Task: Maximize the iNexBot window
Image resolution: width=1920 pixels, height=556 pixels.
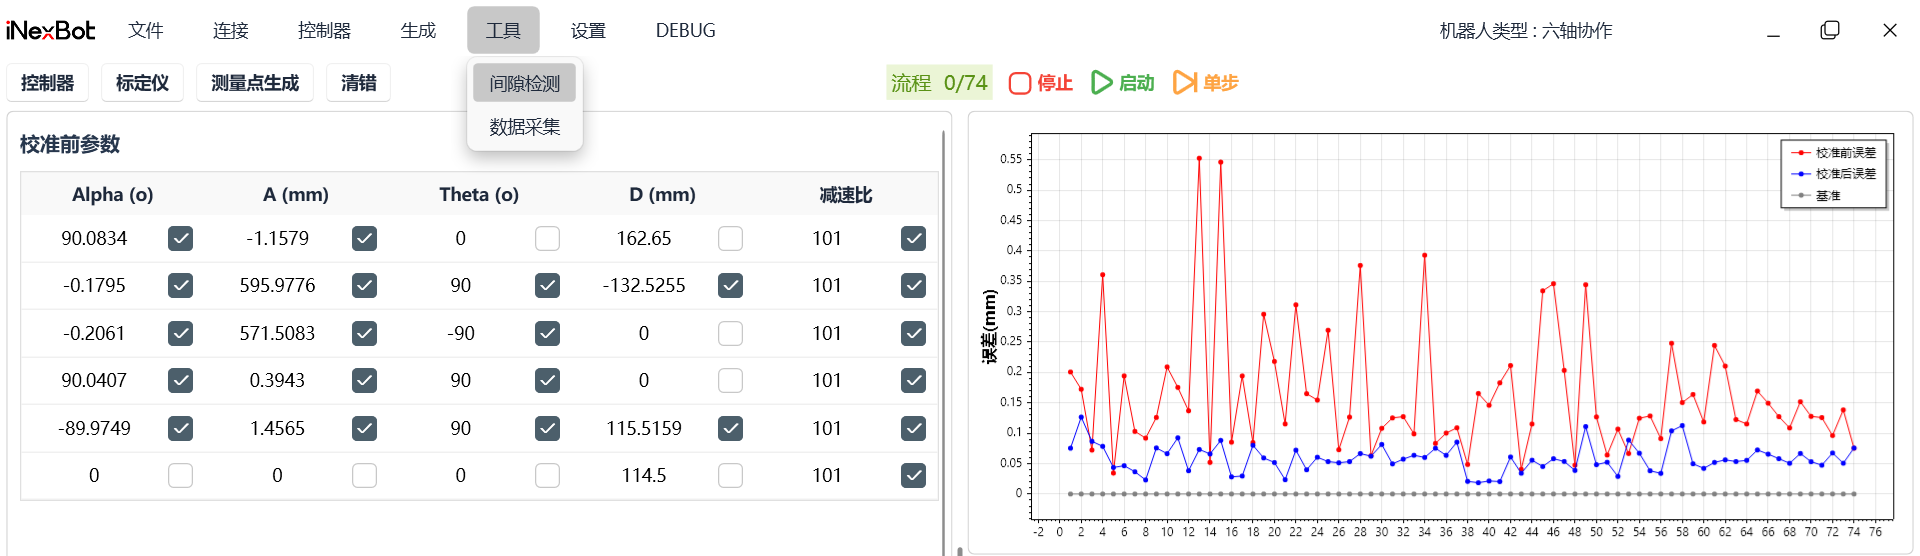Action: 1830,31
